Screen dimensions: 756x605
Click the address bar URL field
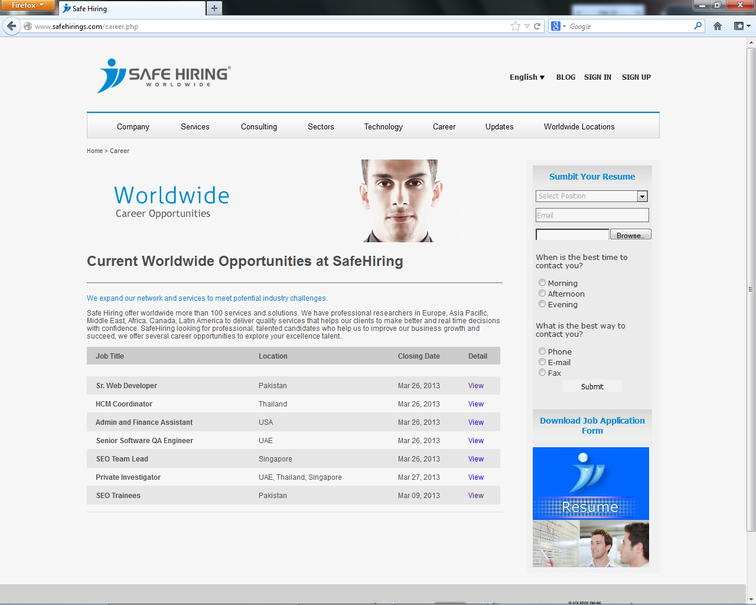click(270, 26)
